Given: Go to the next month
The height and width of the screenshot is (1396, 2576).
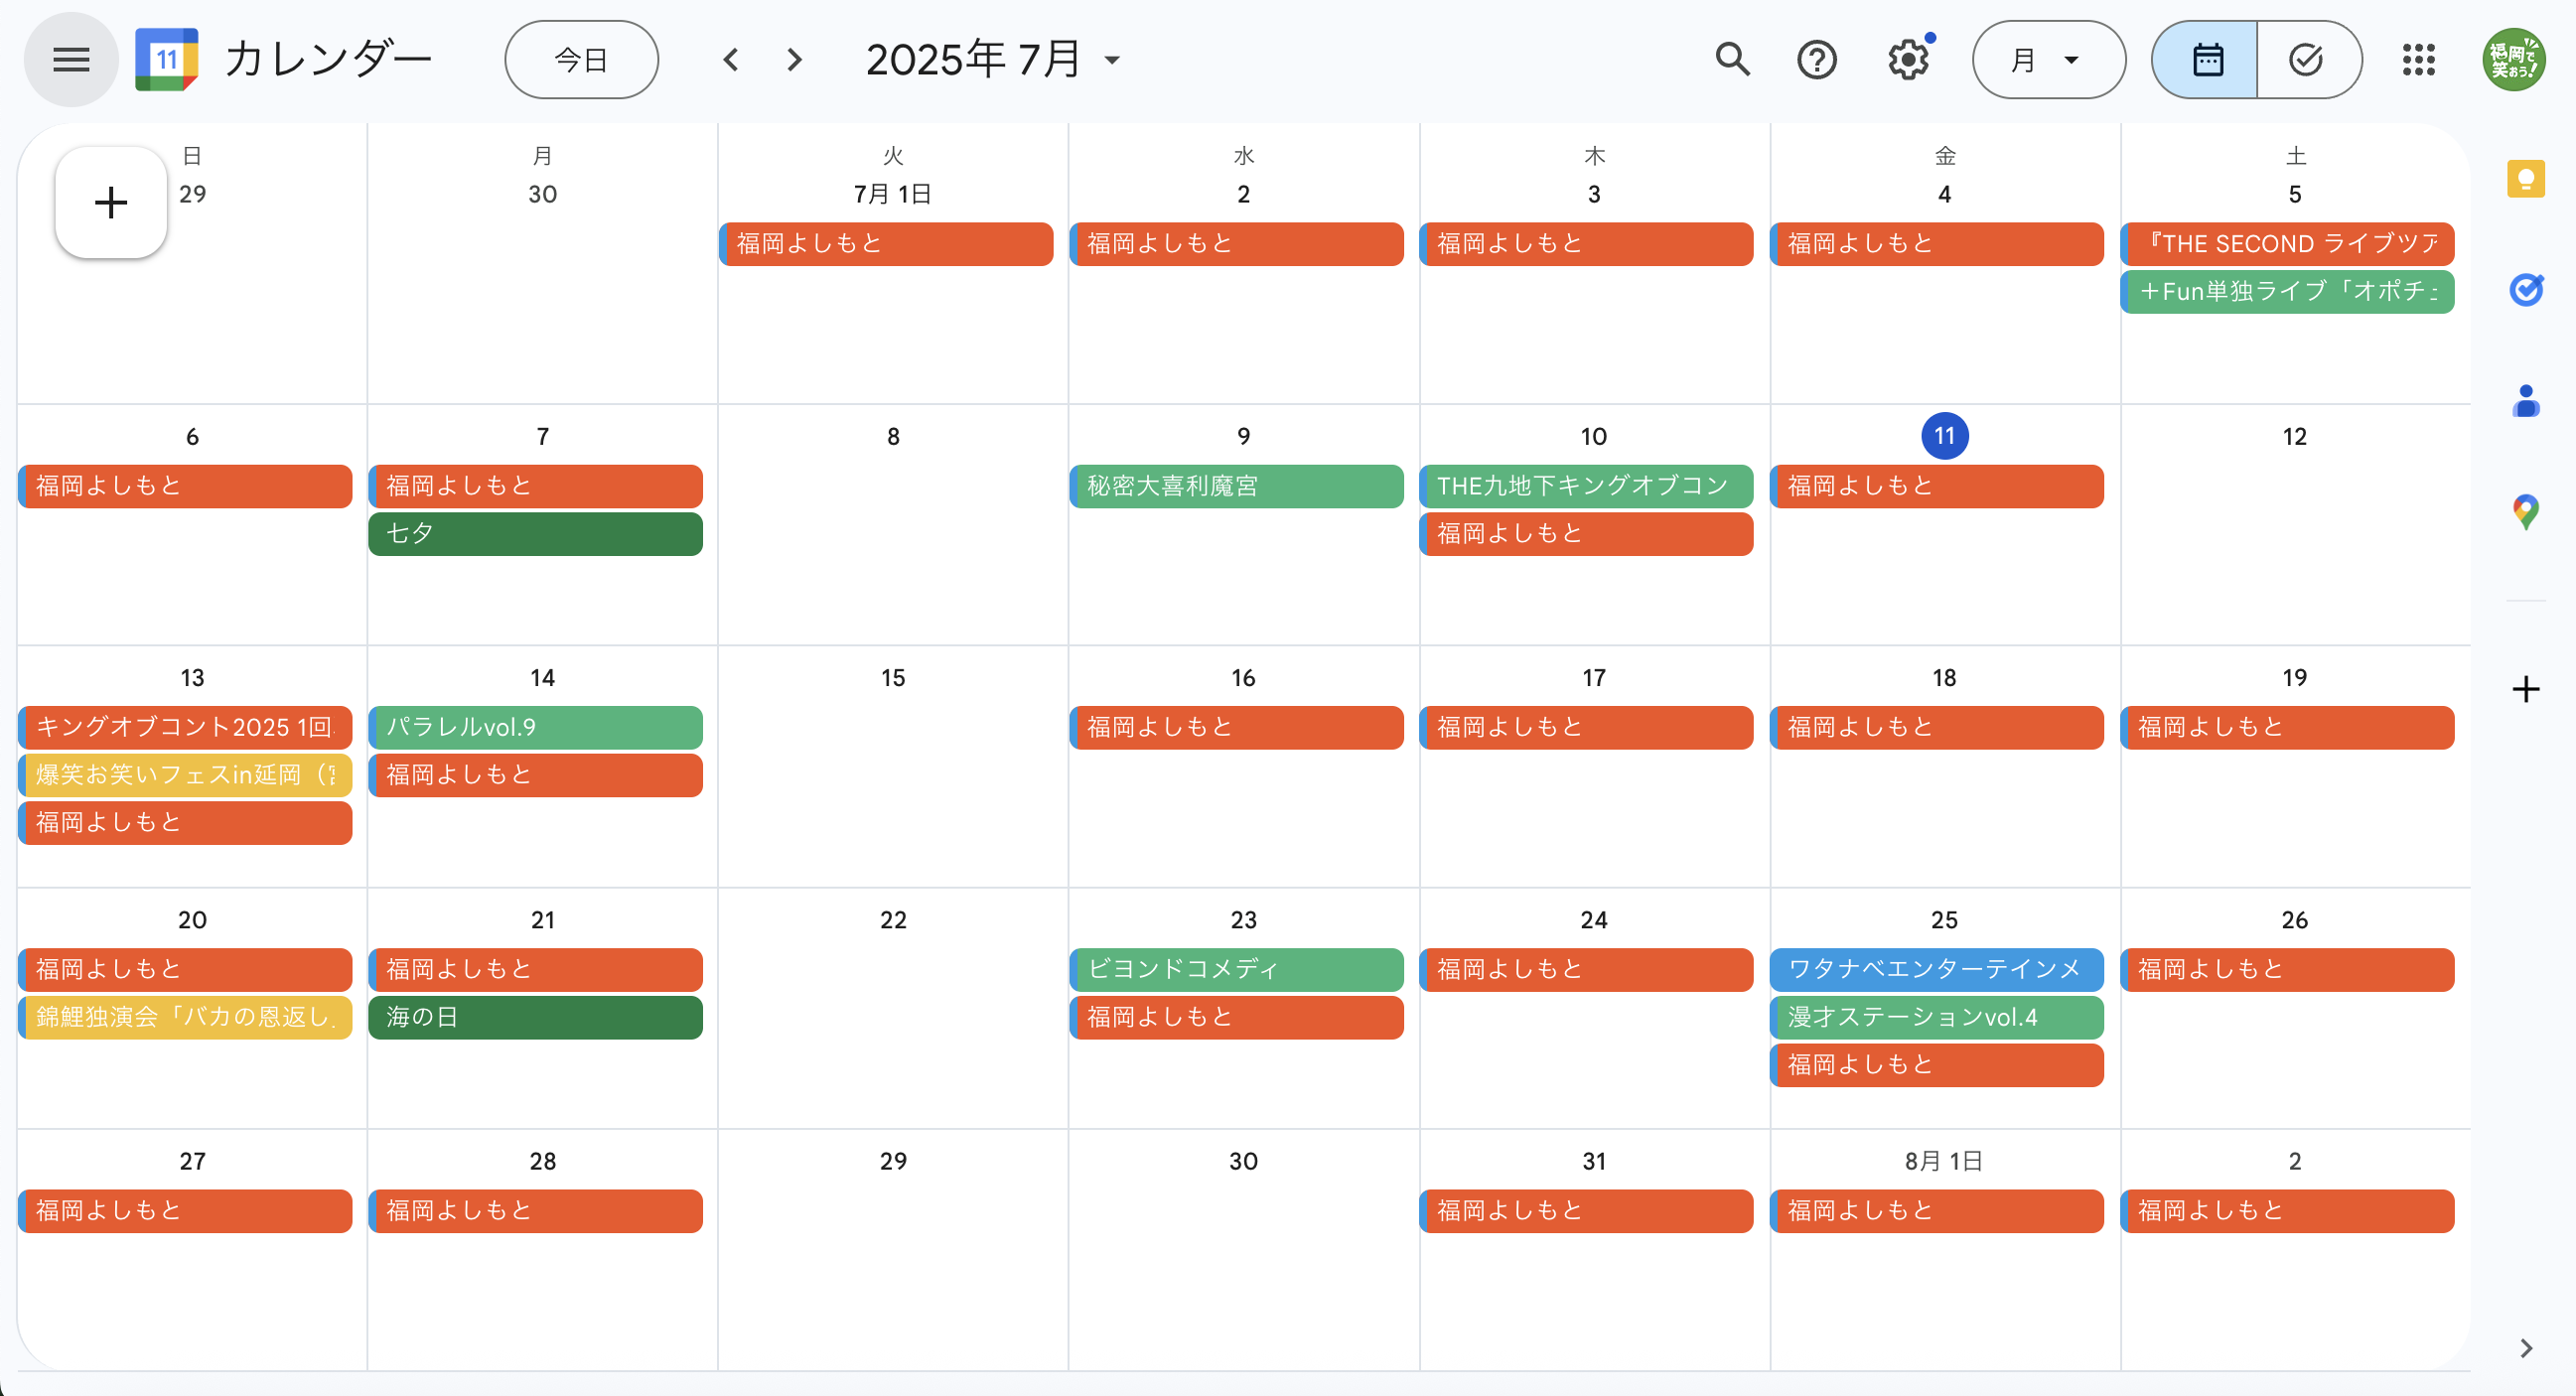Looking at the screenshot, I should 795,60.
